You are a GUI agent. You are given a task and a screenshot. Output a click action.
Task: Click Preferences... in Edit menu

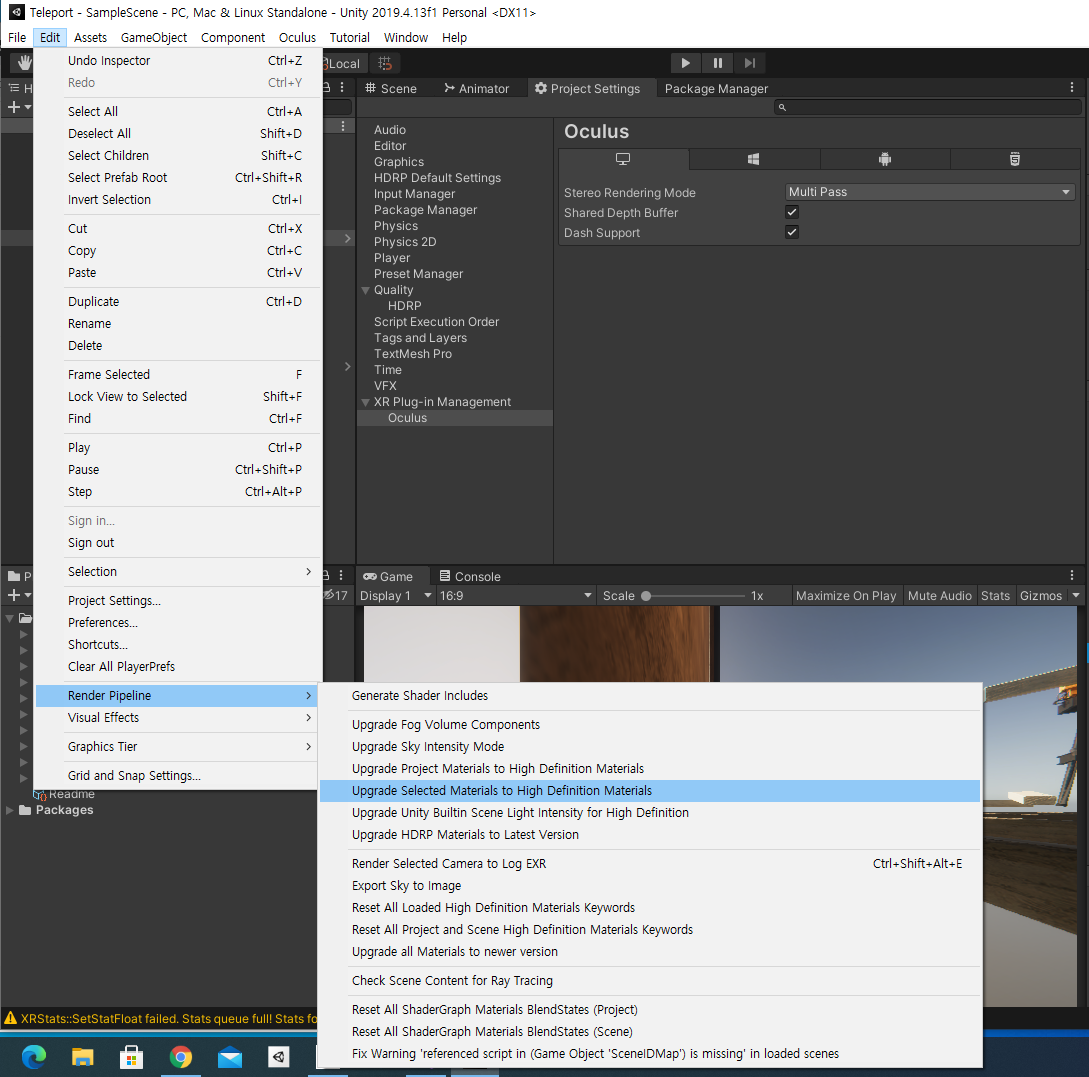pos(178,623)
